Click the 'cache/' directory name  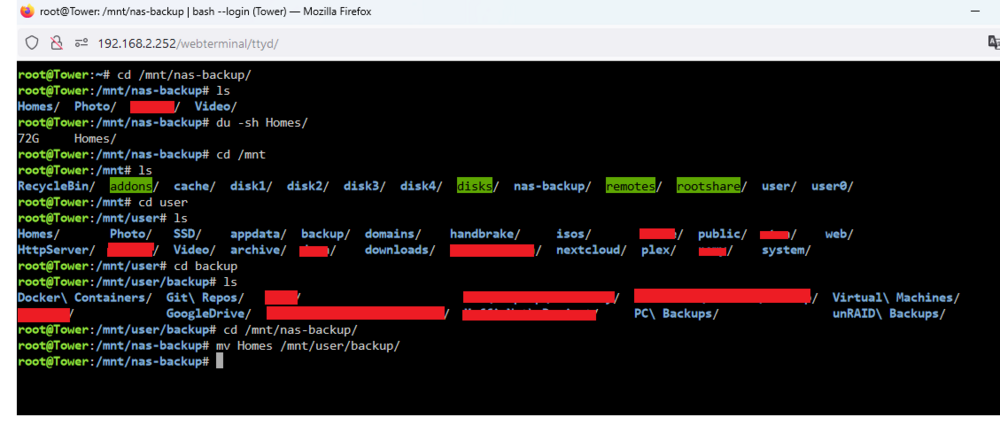tap(195, 186)
